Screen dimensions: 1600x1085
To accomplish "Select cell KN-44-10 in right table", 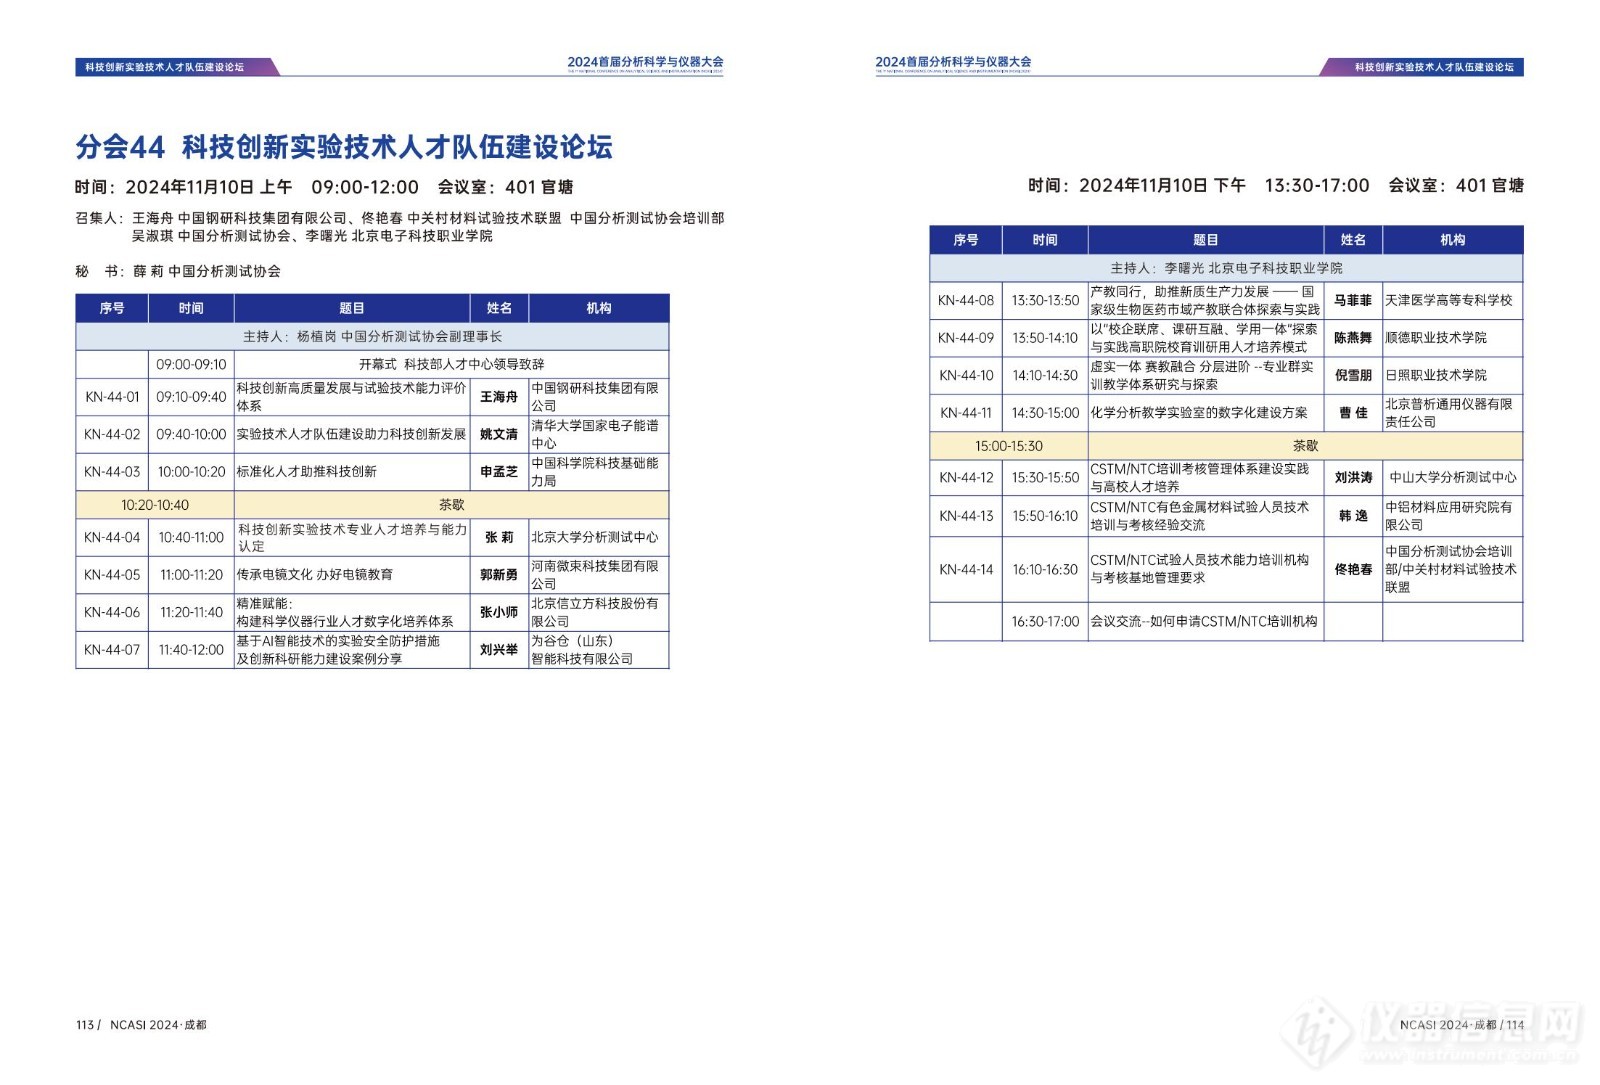I will pos(966,375).
